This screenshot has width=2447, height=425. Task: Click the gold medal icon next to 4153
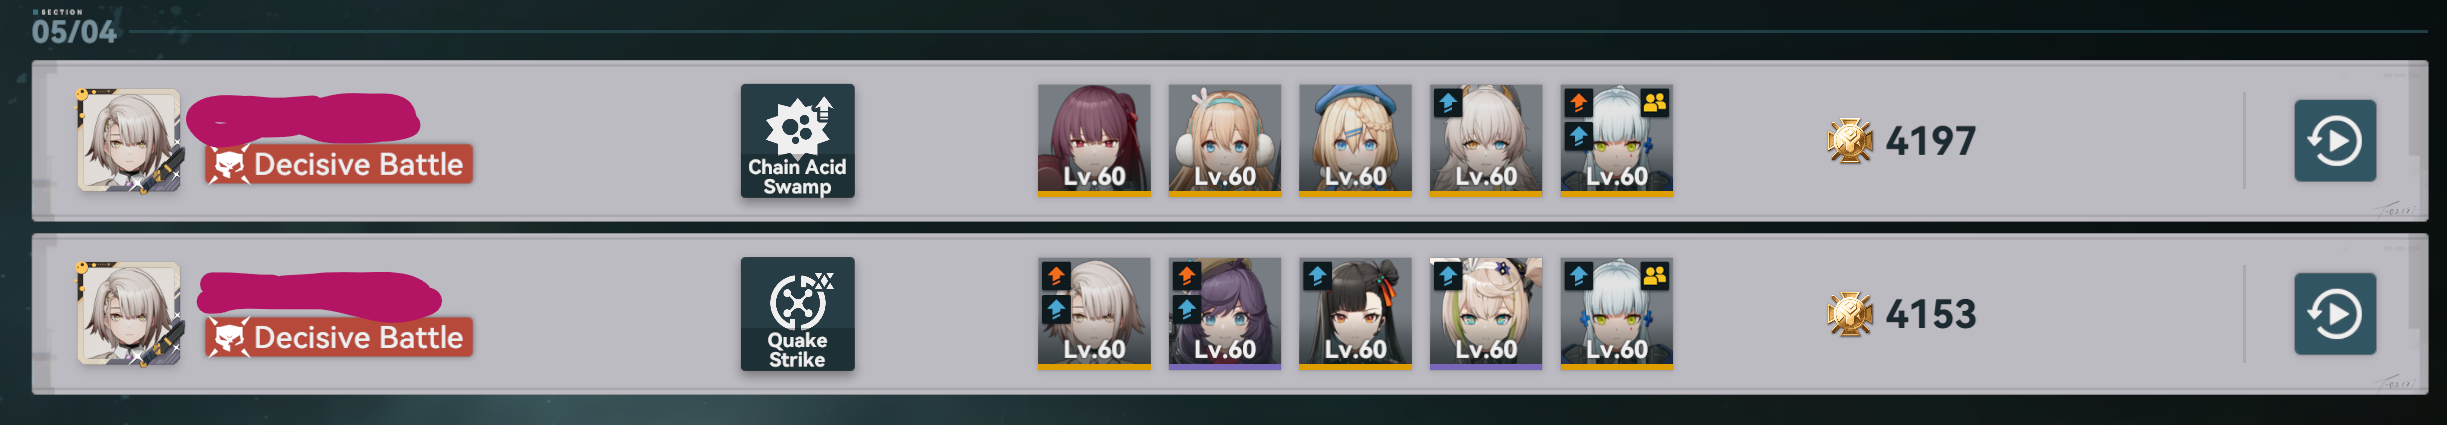point(1850,314)
